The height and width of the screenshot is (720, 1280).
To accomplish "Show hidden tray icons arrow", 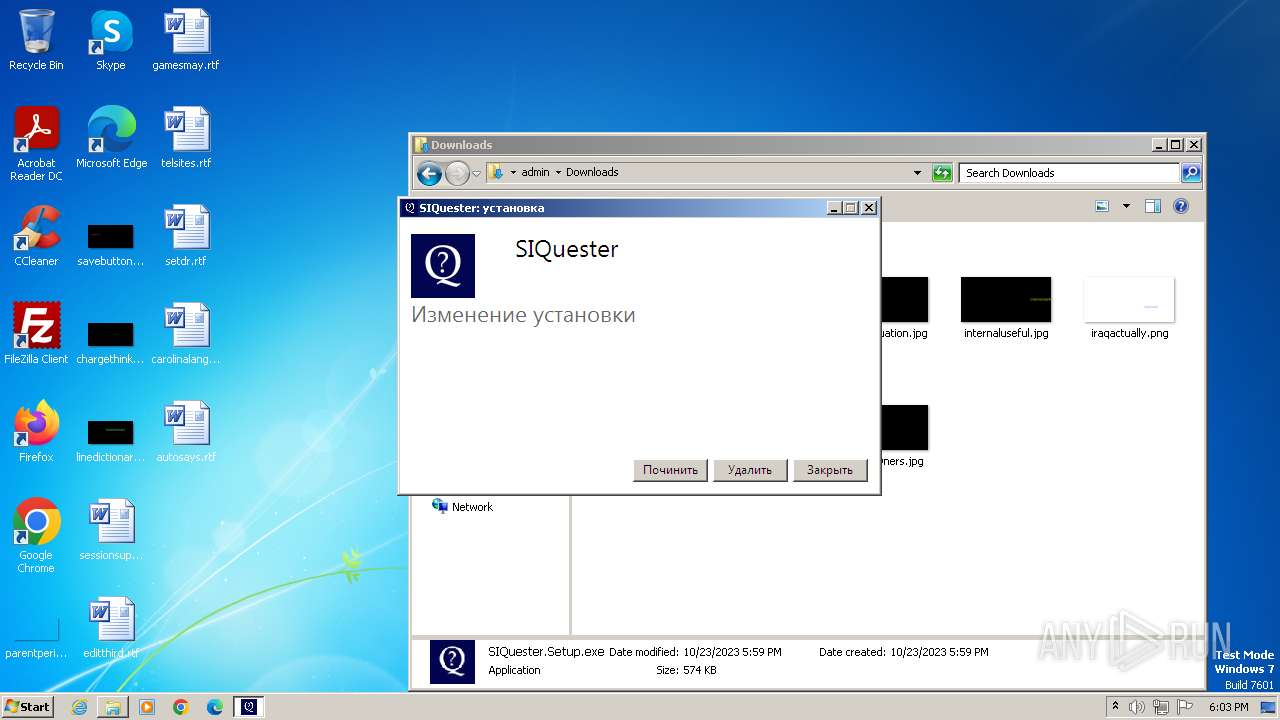I will tap(1116, 706).
